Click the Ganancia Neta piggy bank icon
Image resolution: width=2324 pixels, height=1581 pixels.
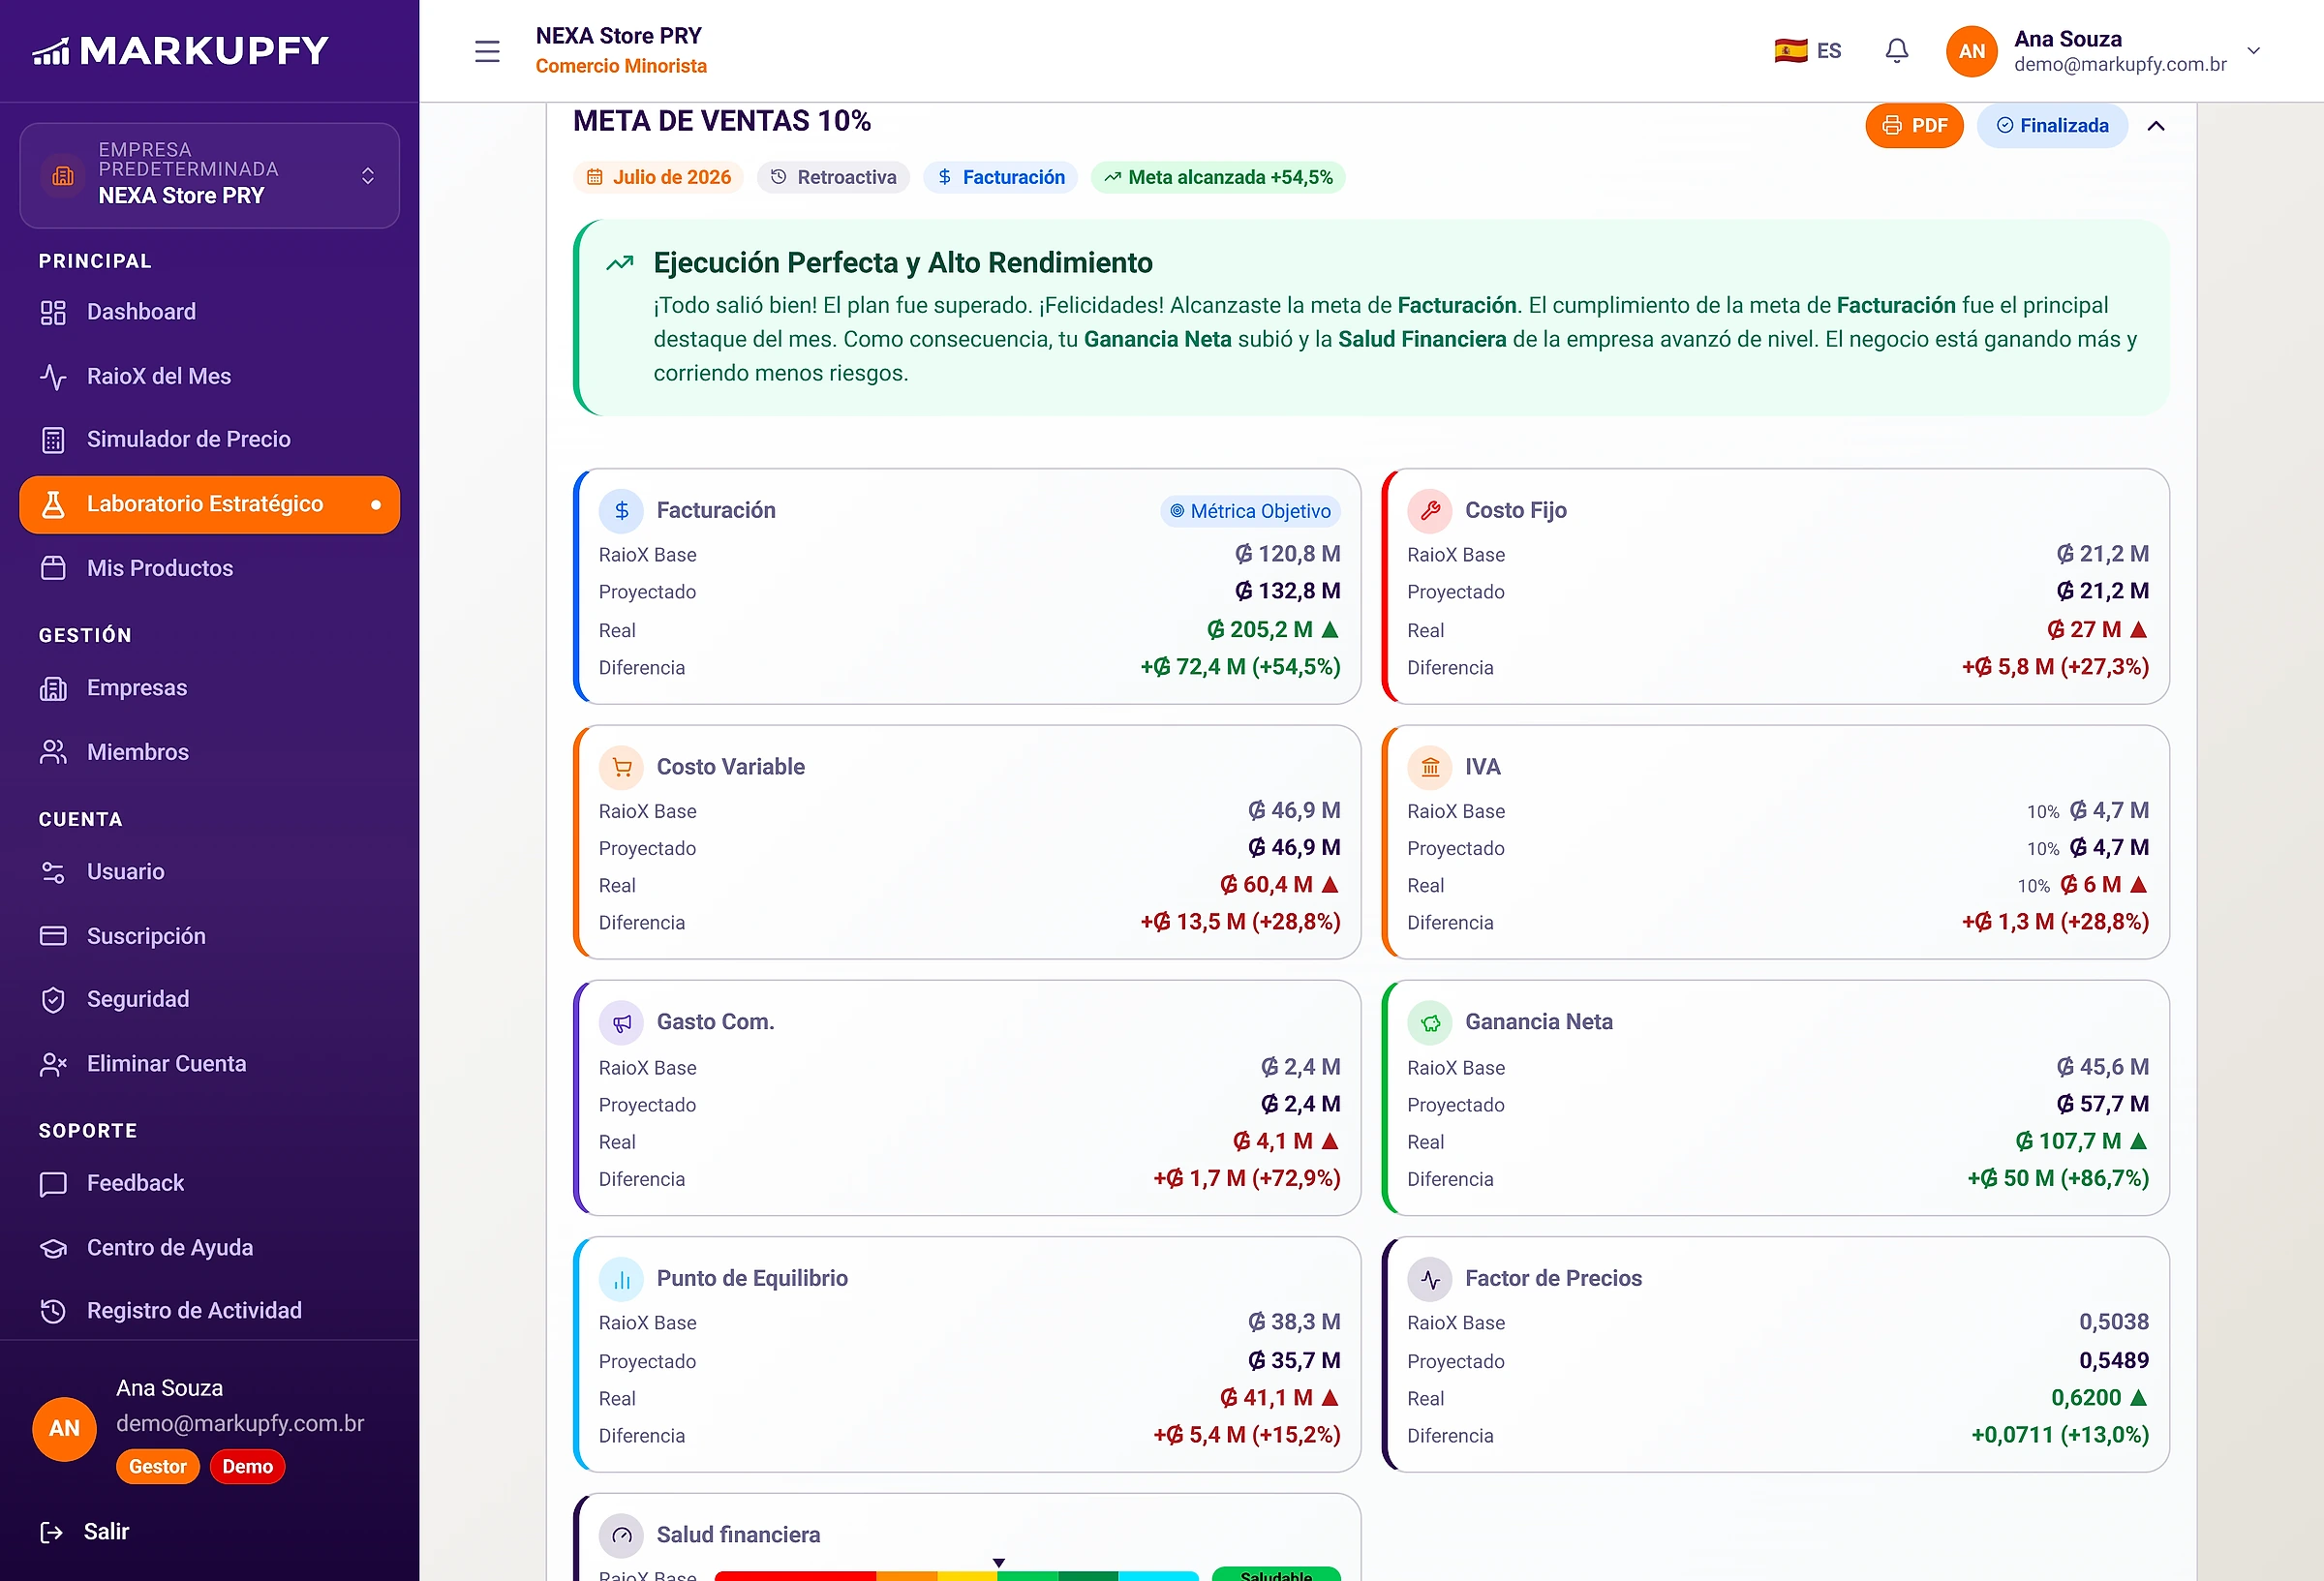tap(1430, 1022)
